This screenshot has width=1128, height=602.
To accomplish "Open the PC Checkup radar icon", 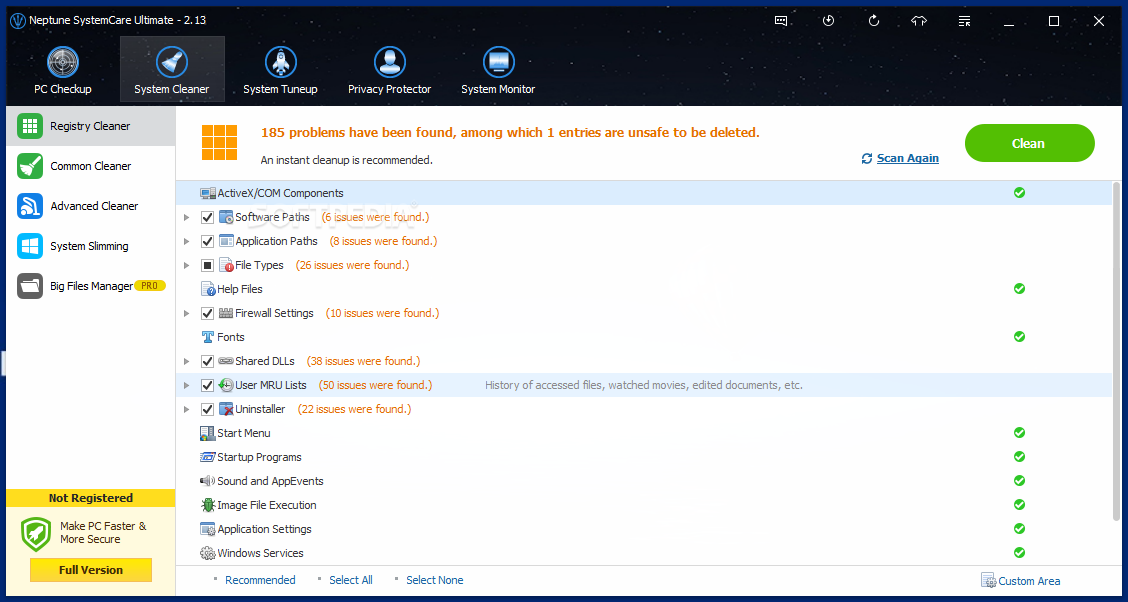I will [x=63, y=63].
